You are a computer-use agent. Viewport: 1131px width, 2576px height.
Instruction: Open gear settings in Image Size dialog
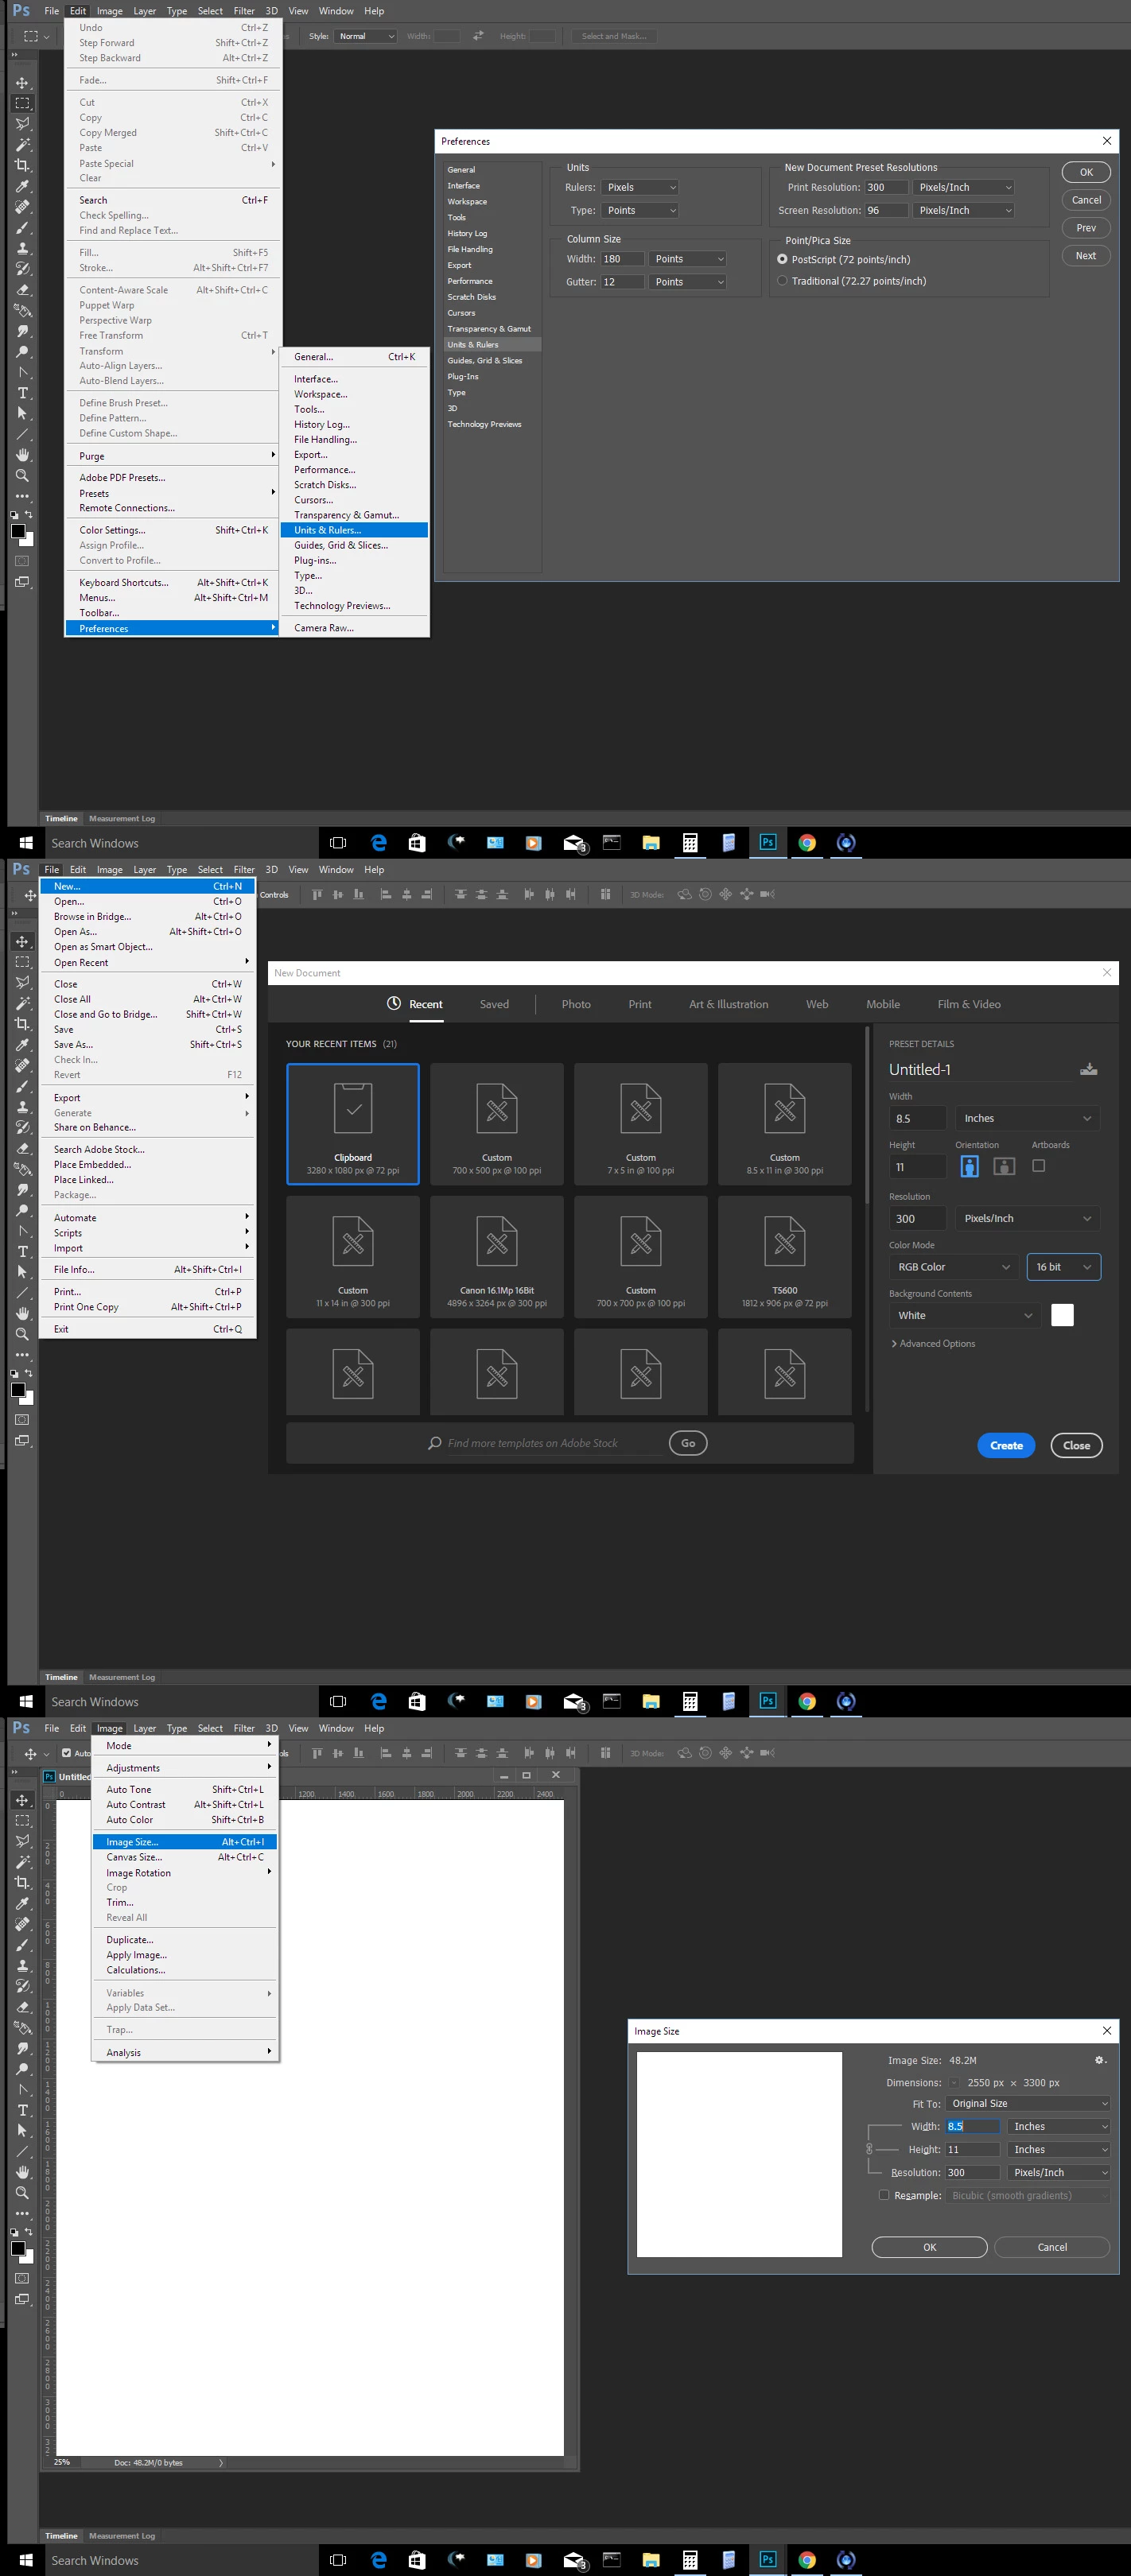point(1100,2060)
